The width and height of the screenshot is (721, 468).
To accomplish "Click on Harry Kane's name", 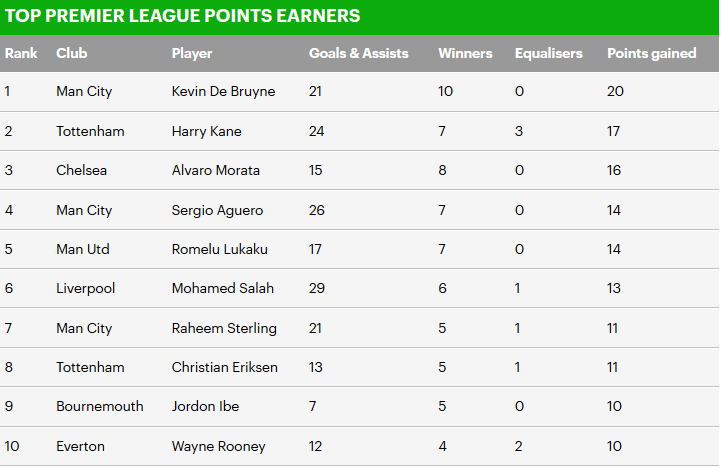I will pyautogui.click(x=206, y=131).
